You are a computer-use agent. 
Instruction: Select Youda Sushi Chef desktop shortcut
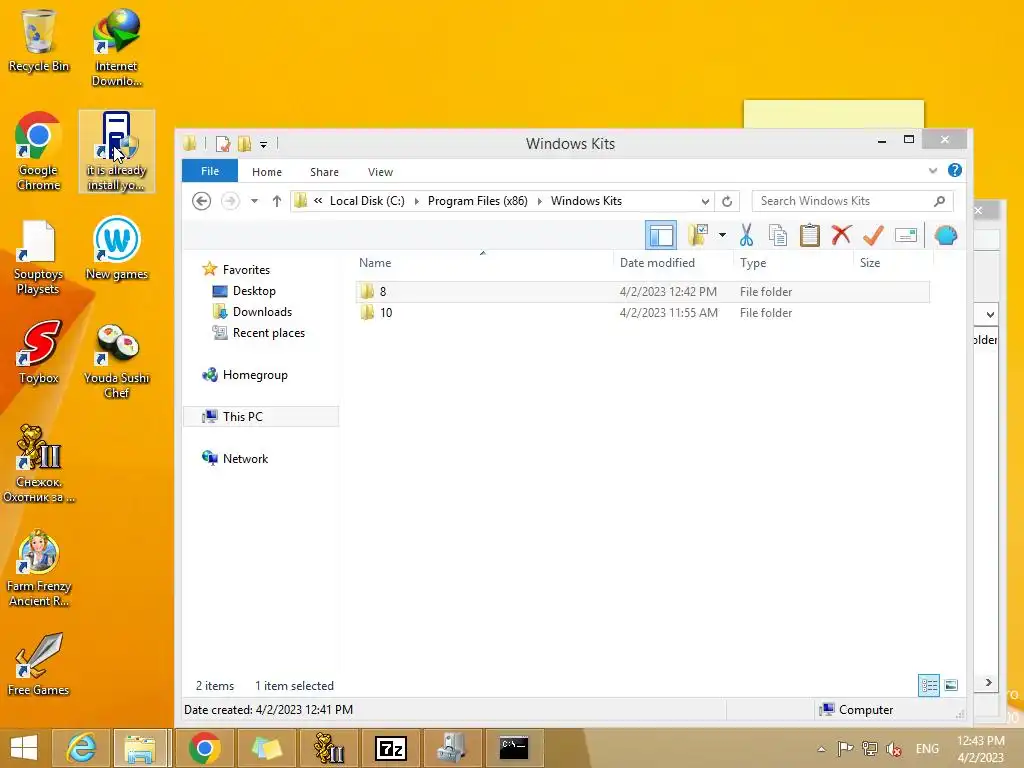[116, 360]
